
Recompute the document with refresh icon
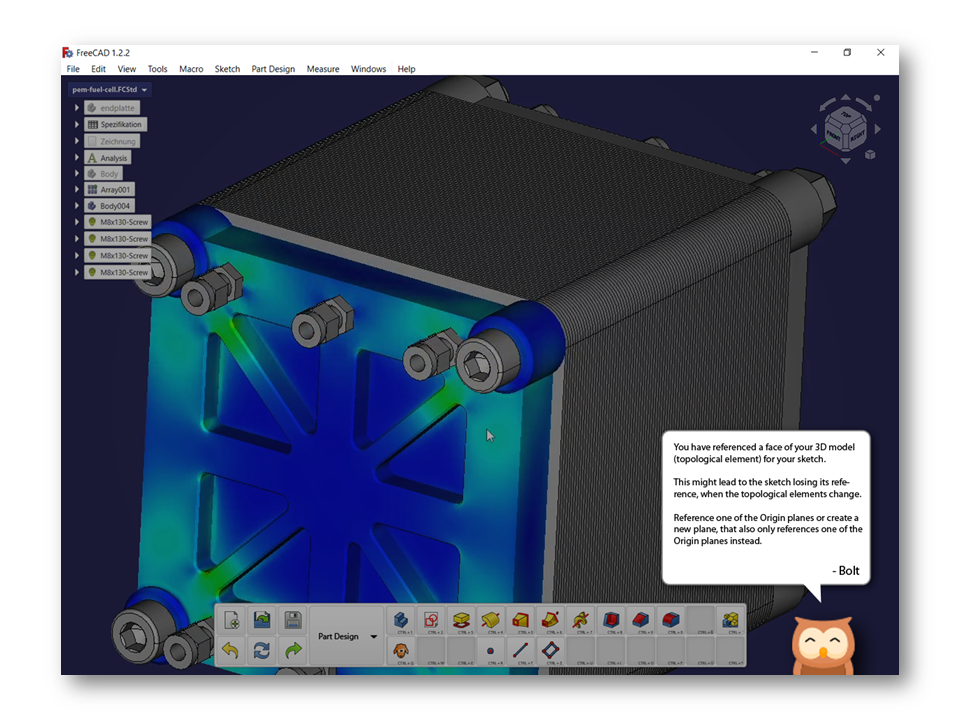(x=262, y=653)
